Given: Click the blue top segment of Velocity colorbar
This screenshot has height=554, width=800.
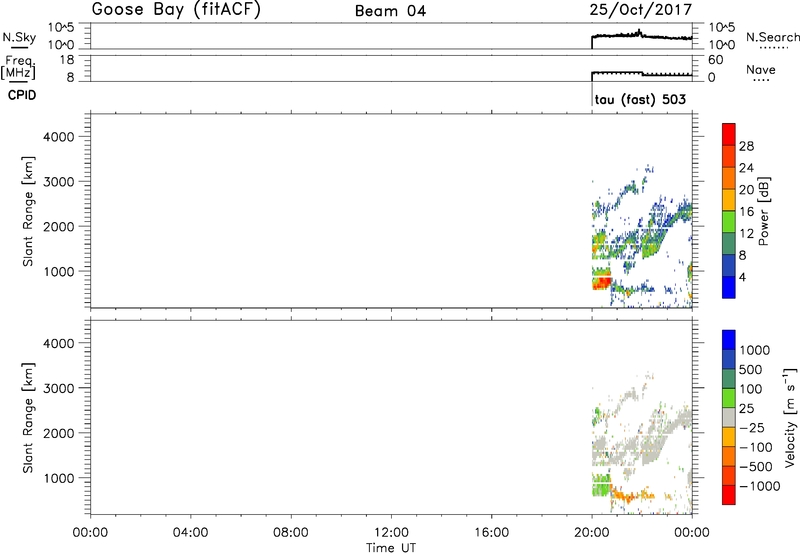Looking at the screenshot, I should [729, 340].
